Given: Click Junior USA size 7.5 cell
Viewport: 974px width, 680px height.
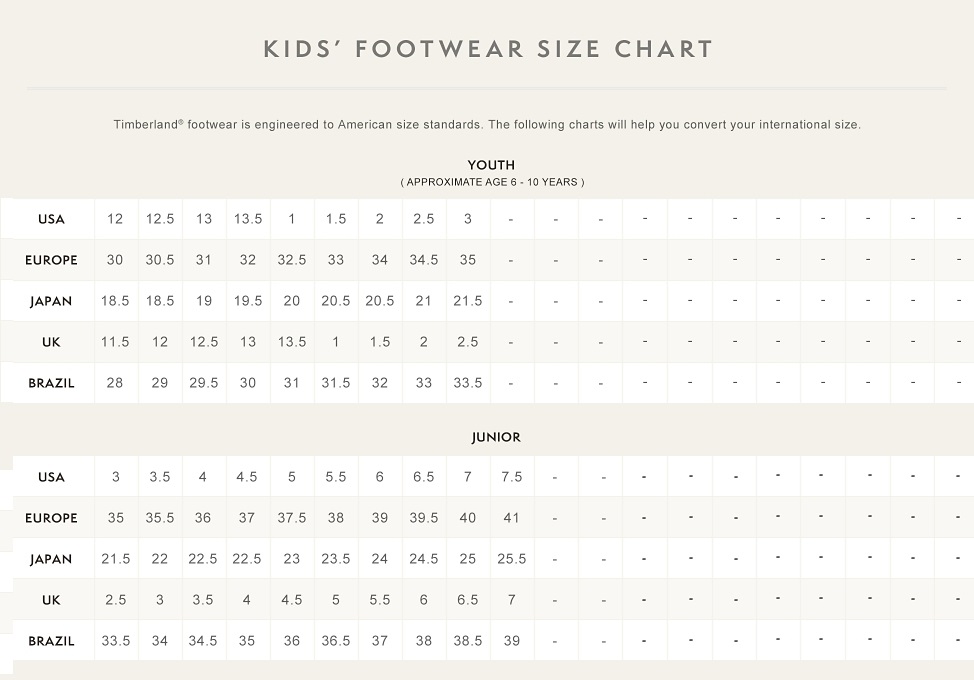Looking at the screenshot, I should [x=512, y=477].
